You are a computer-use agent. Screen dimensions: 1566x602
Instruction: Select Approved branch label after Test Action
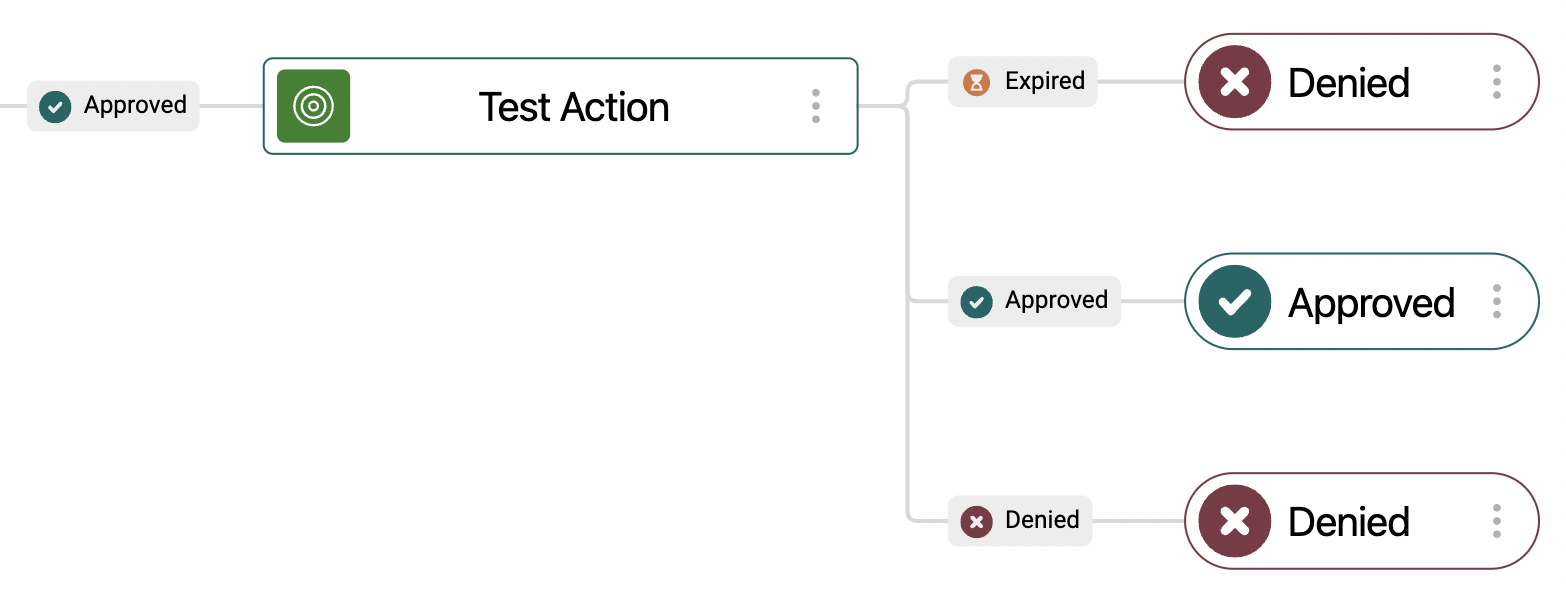(1057, 300)
